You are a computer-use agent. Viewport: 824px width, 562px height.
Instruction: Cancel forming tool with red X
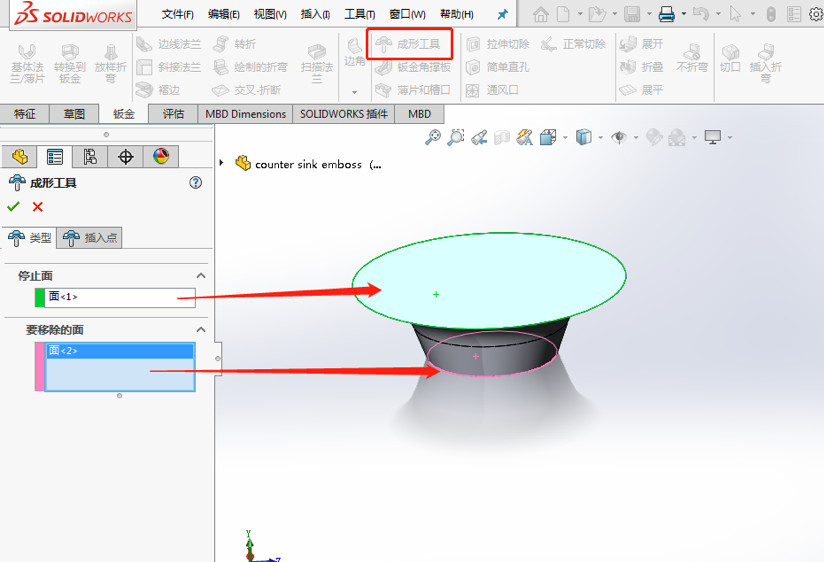(x=38, y=207)
